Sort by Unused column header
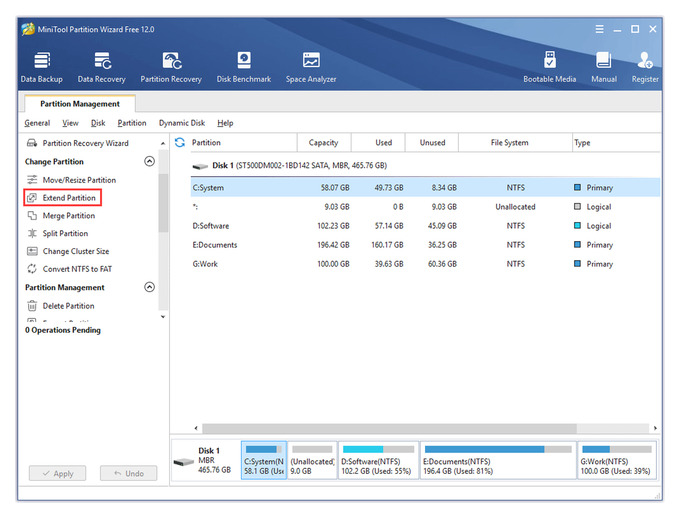 point(432,142)
